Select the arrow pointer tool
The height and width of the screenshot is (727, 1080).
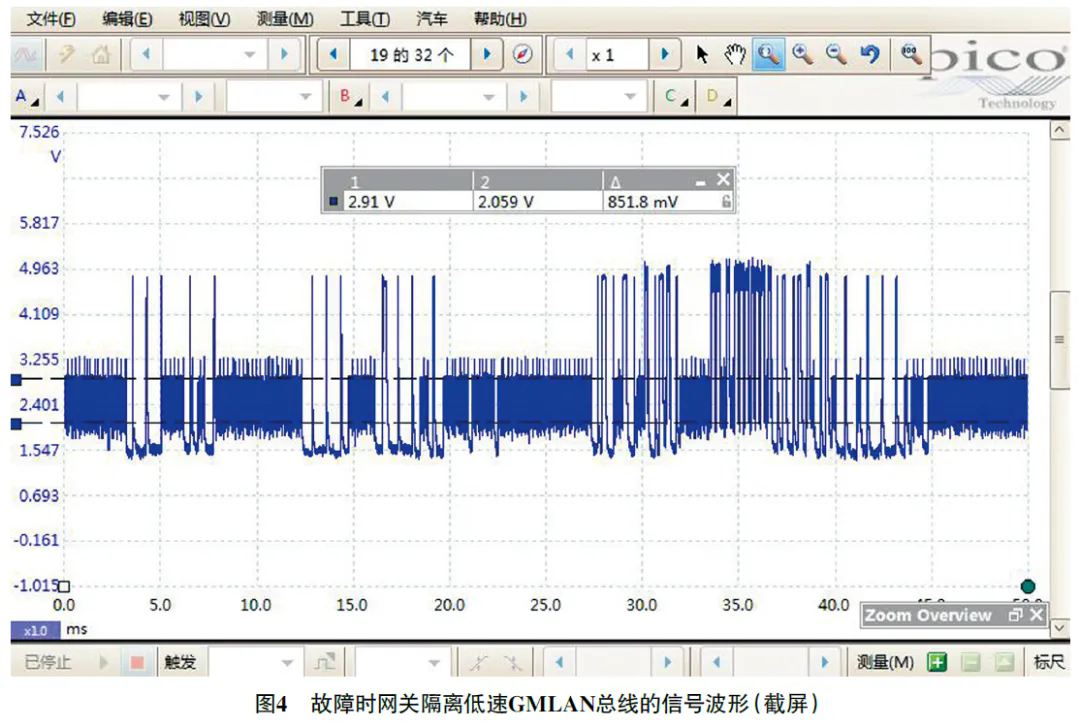click(702, 54)
